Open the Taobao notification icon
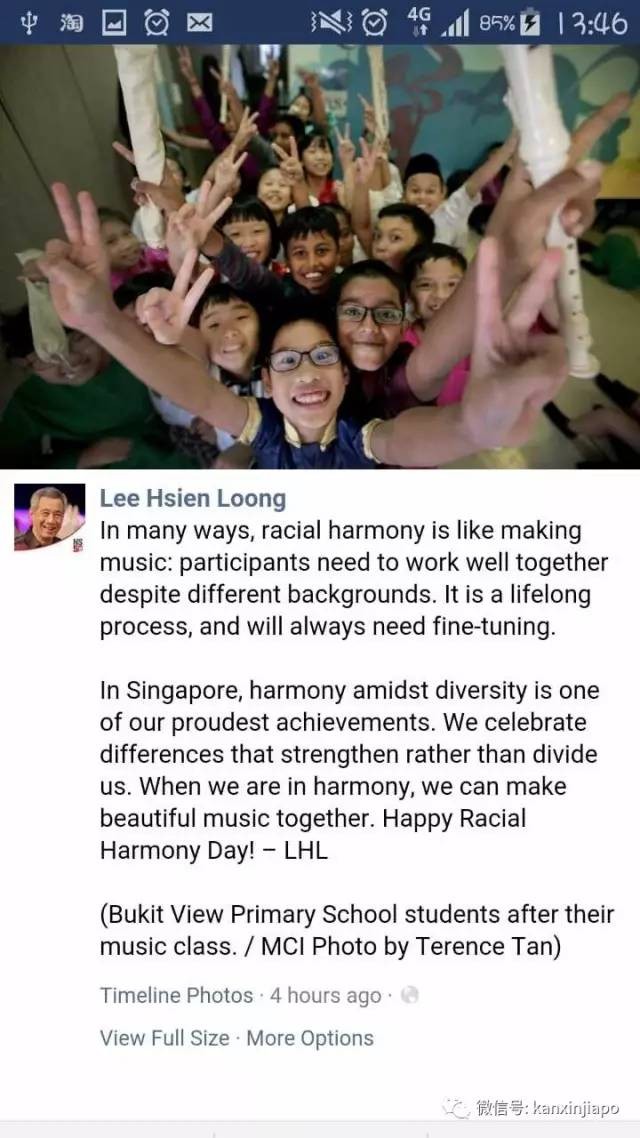The image size is (640, 1138). 70,22
